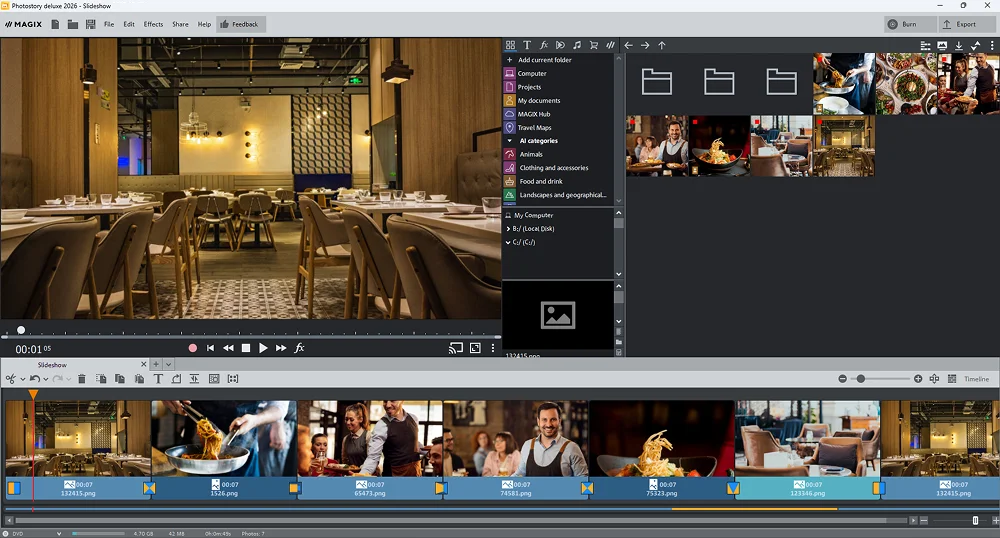The height and width of the screenshot is (538, 1000).
Task: Go back with the left arrow in Media Pool
Action: [x=628, y=45]
